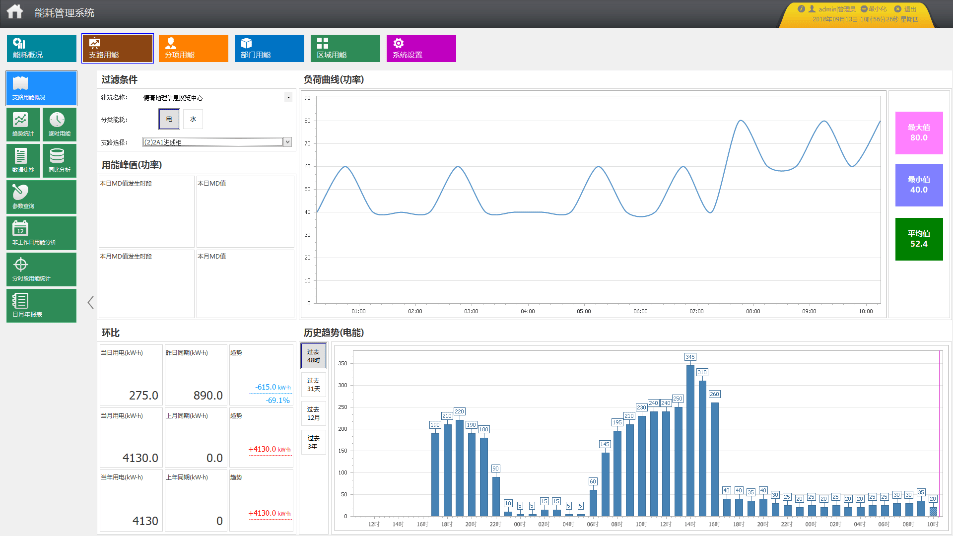This screenshot has width=953, height=536.
Task: Click the pink 最大值 80.0 swatch
Action: (919, 132)
